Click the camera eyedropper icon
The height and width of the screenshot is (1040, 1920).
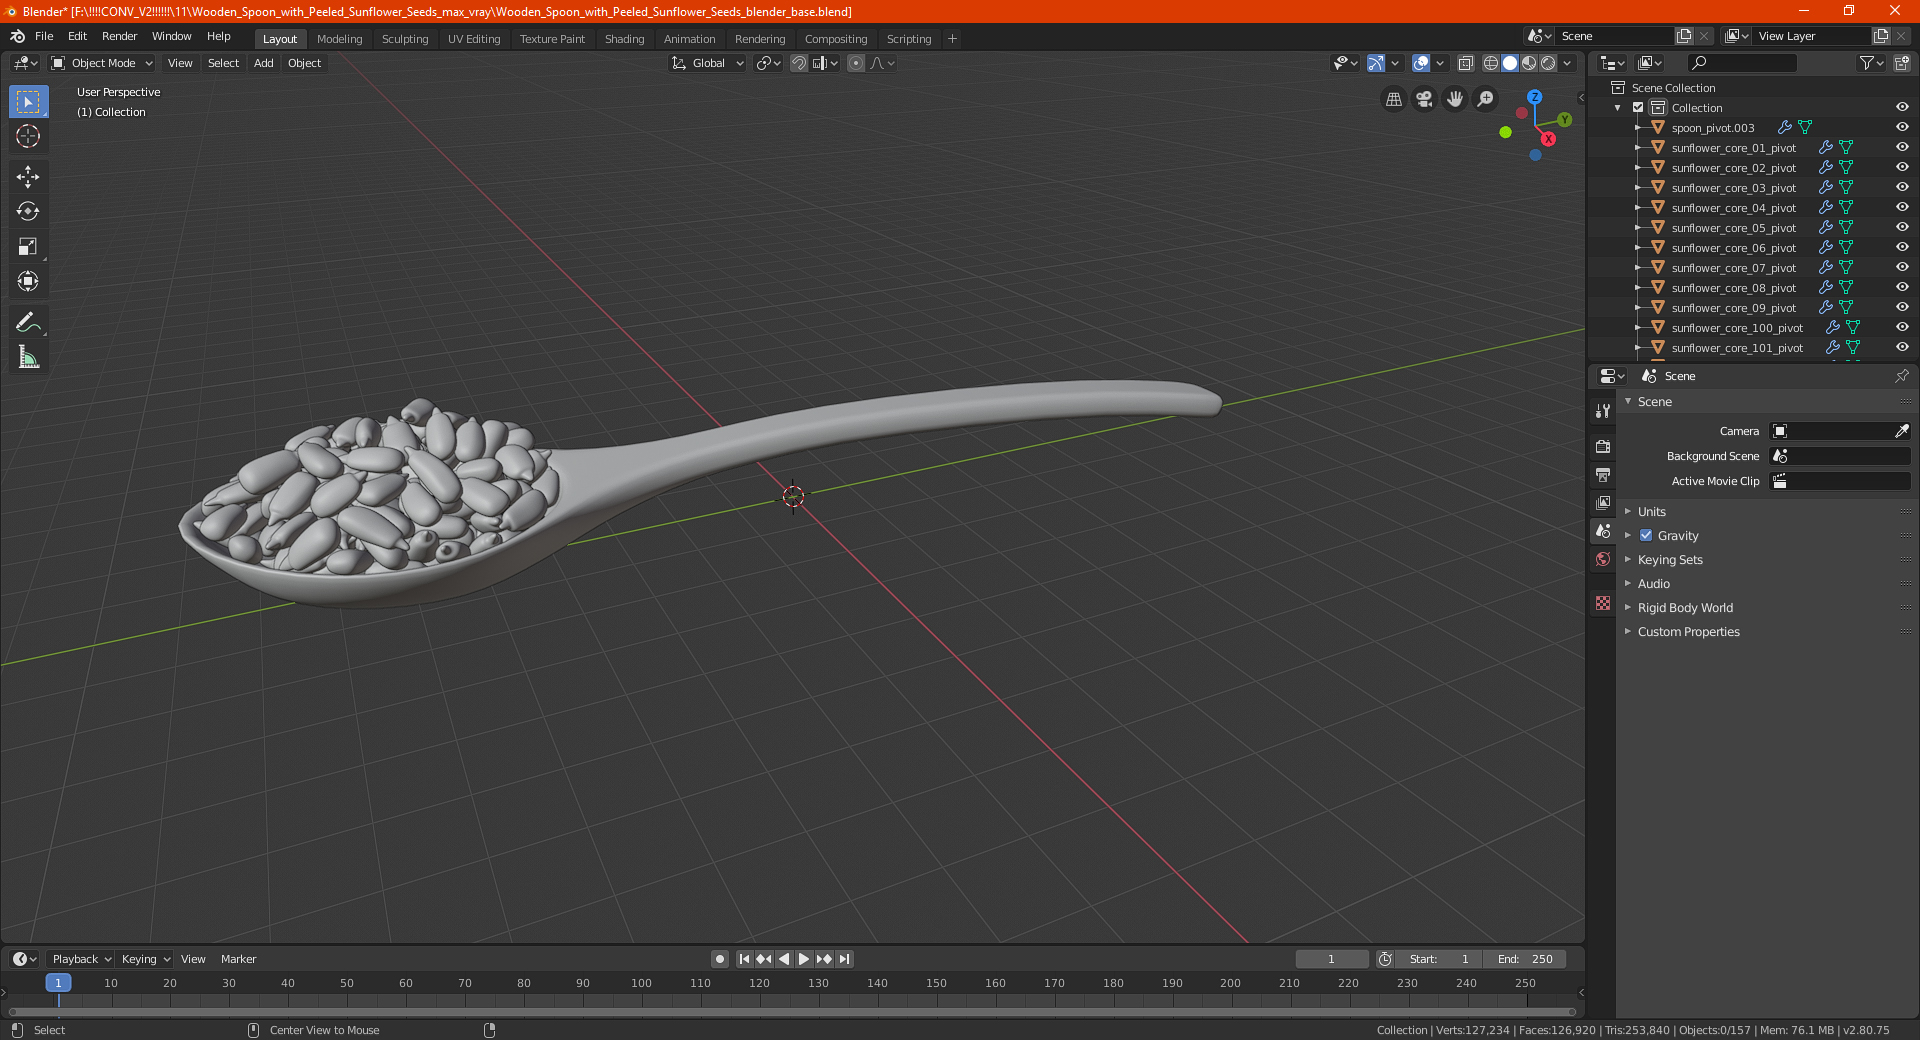[1901, 431]
